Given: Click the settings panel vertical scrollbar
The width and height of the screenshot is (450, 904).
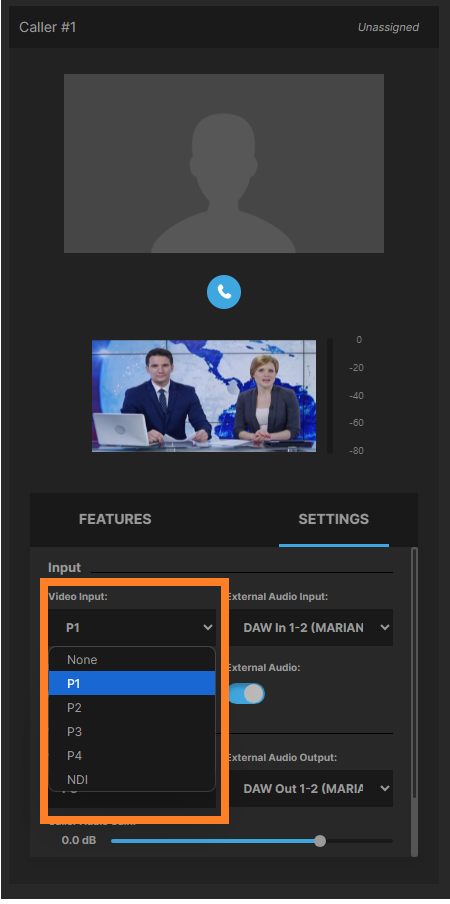Looking at the screenshot, I should pyautogui.click(x=414, y=702).
